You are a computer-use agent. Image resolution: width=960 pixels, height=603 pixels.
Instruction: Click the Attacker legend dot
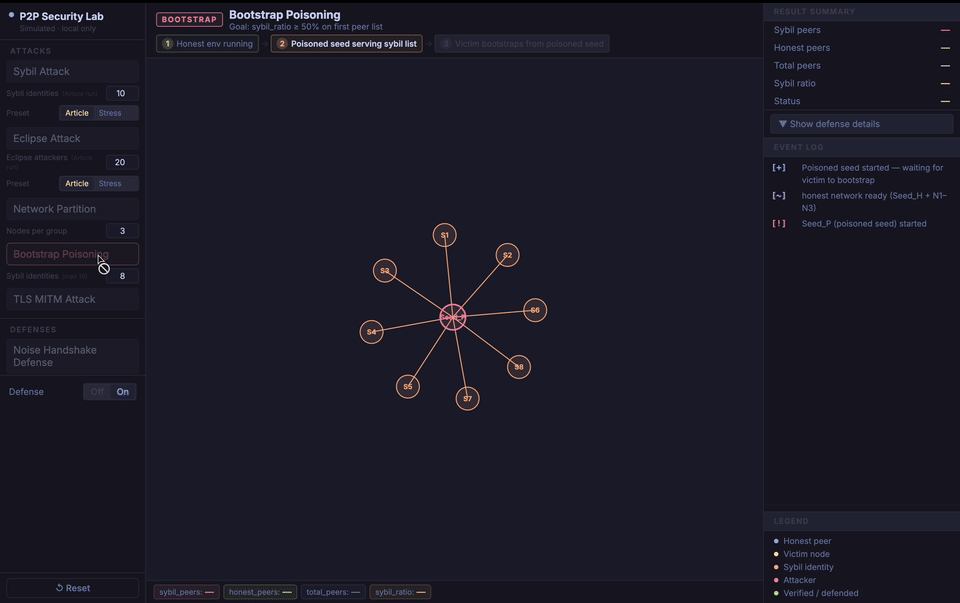[776, 580]
